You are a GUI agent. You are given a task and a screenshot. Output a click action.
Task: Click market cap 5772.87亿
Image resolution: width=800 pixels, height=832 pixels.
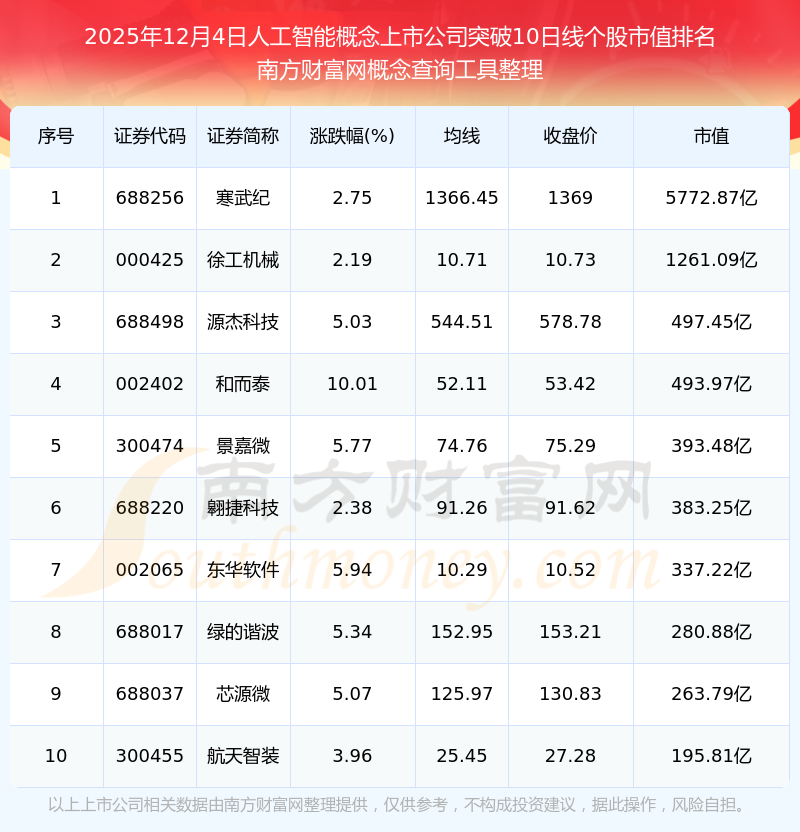711,198
